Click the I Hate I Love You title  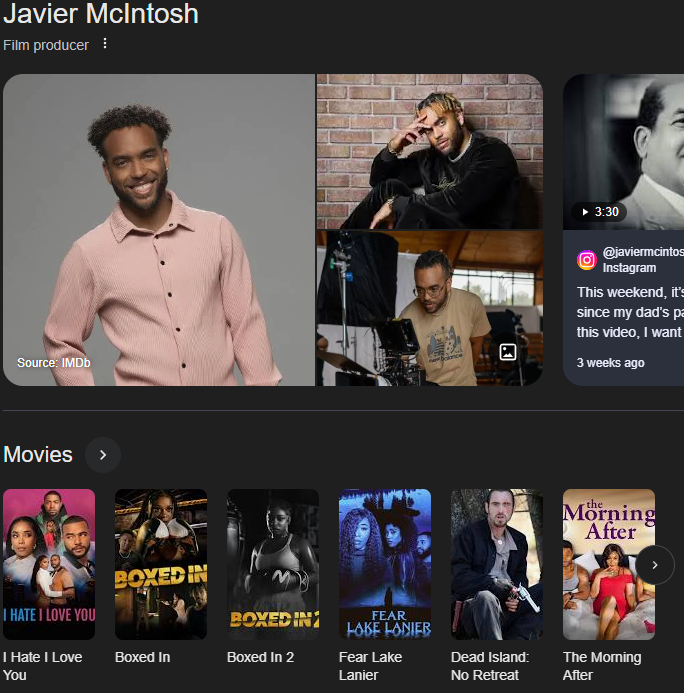coord(43,666)
